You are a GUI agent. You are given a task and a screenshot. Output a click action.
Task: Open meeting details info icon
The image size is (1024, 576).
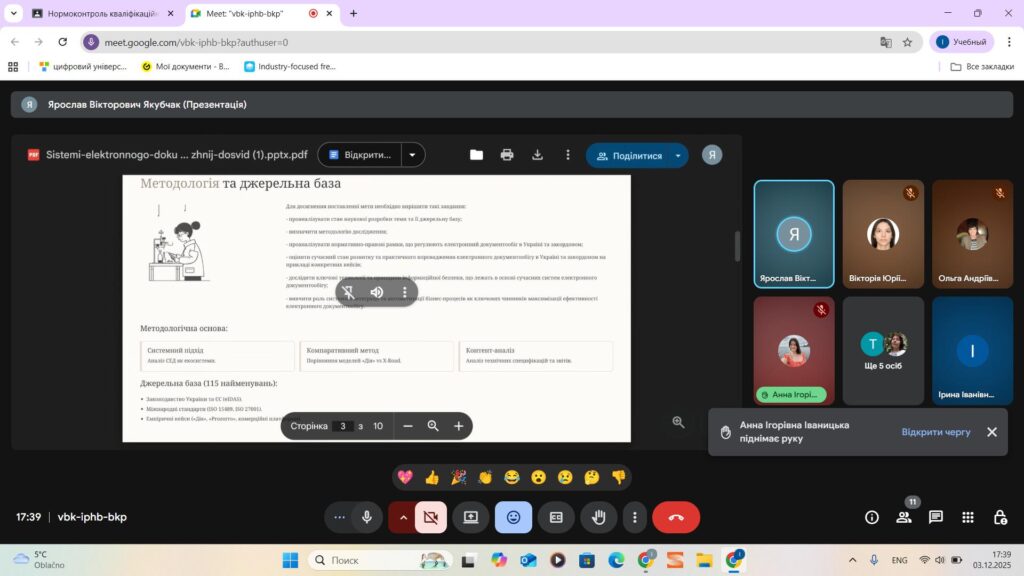(872, 517)
